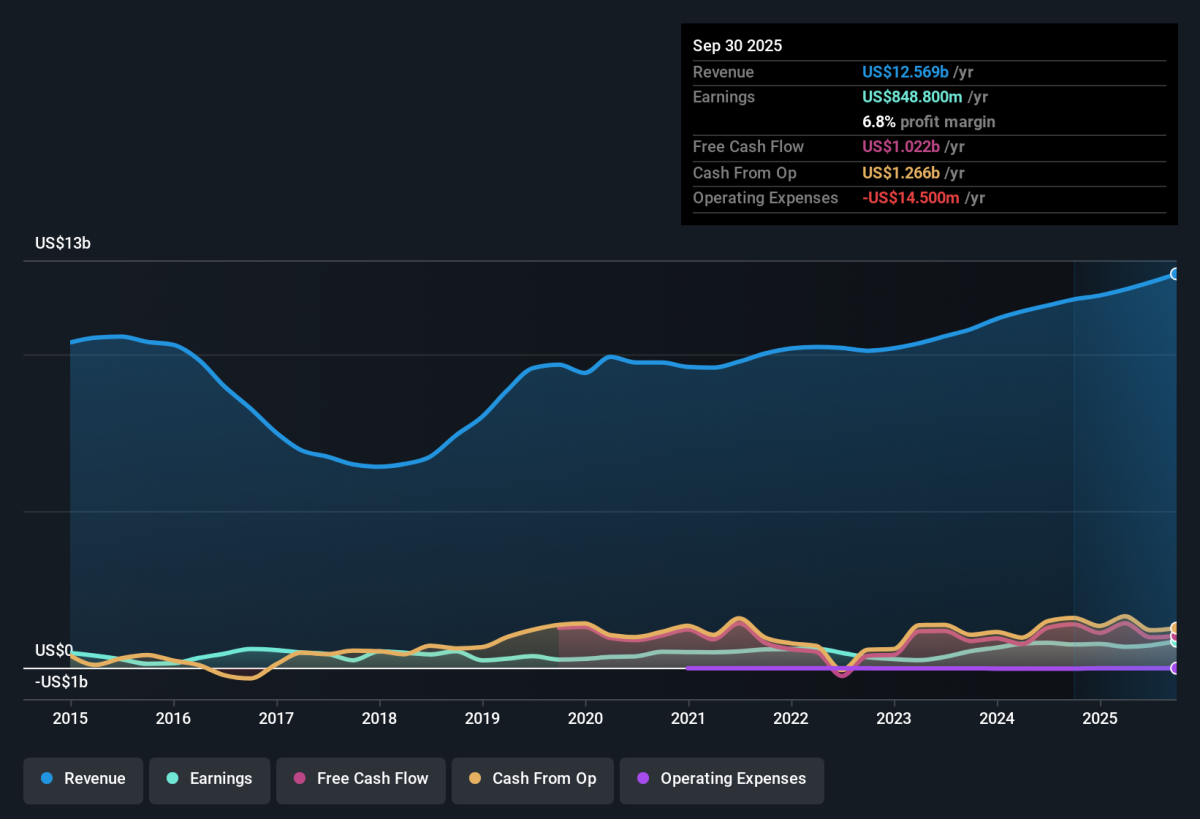This screenshot has height=819, width=1200.
Task: Click the 2015 x-axis label
Action: point(70,718)
